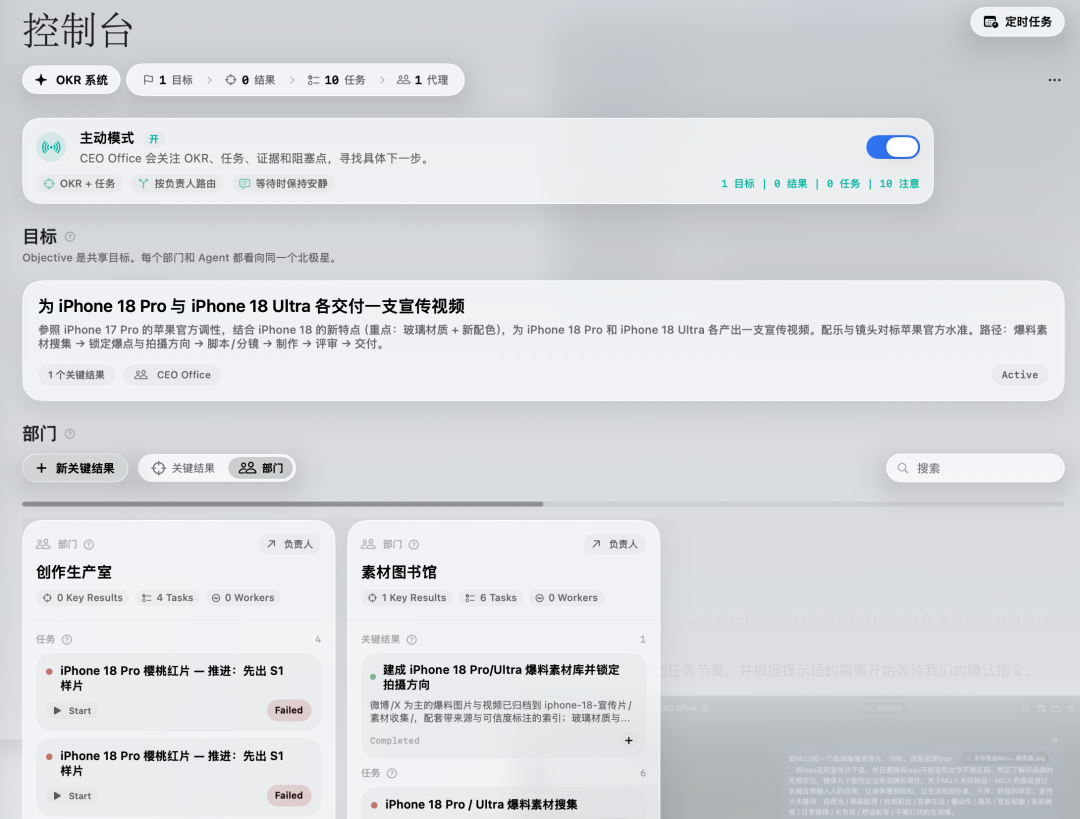Switch to the 部门 view tab

tap(261, 468)
